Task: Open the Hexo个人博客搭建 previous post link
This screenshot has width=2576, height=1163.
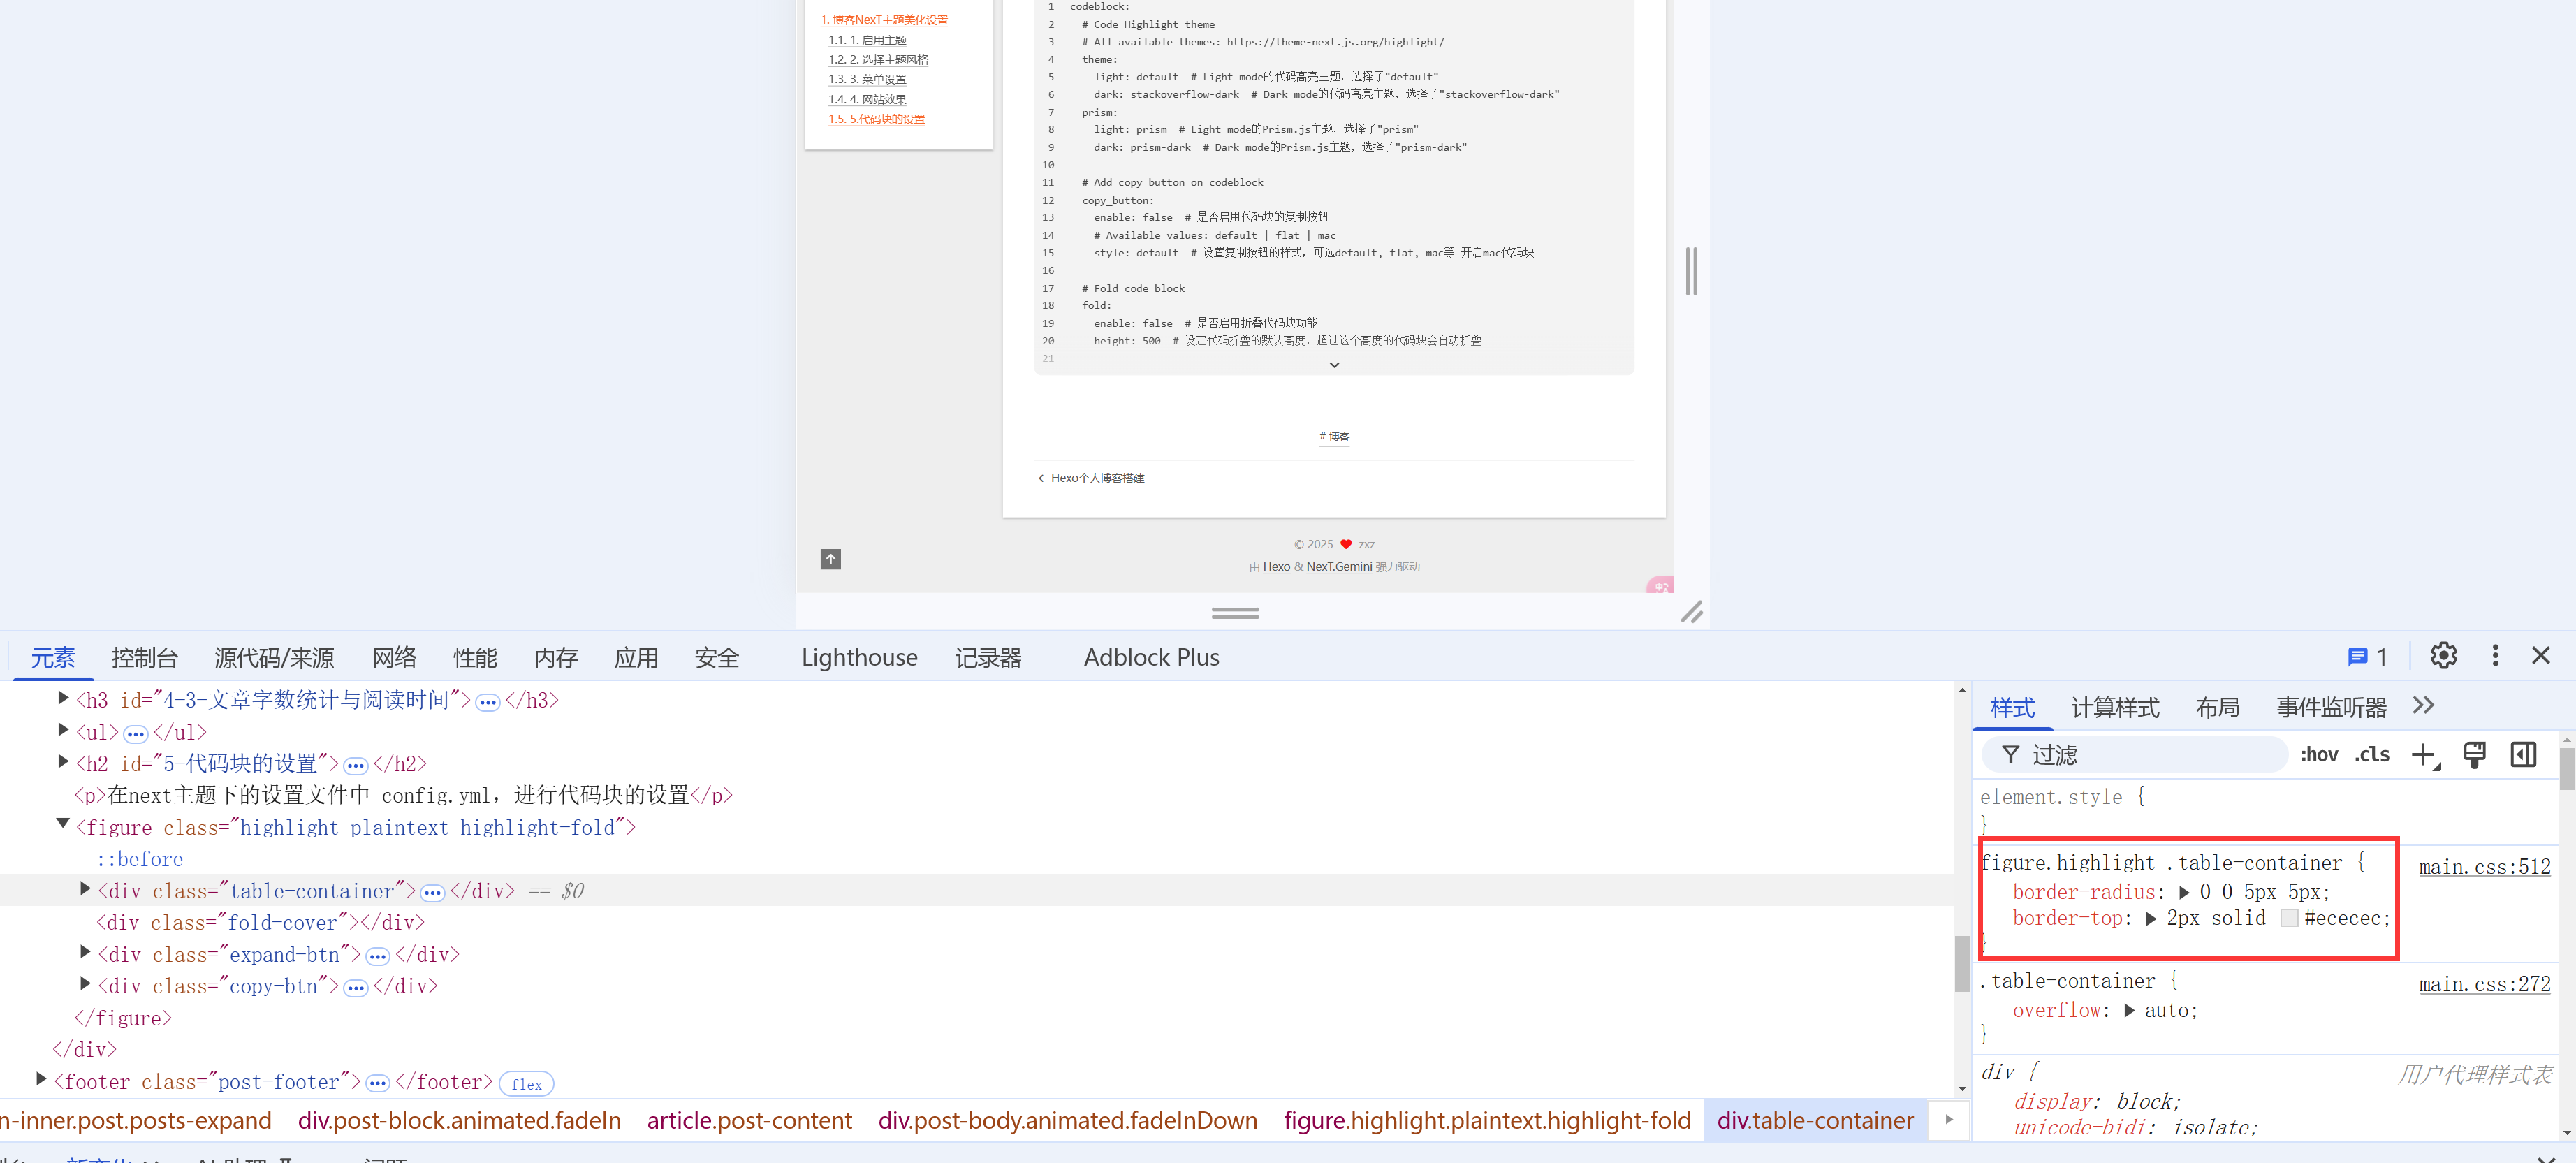Action: click(x=1096, y=478)
